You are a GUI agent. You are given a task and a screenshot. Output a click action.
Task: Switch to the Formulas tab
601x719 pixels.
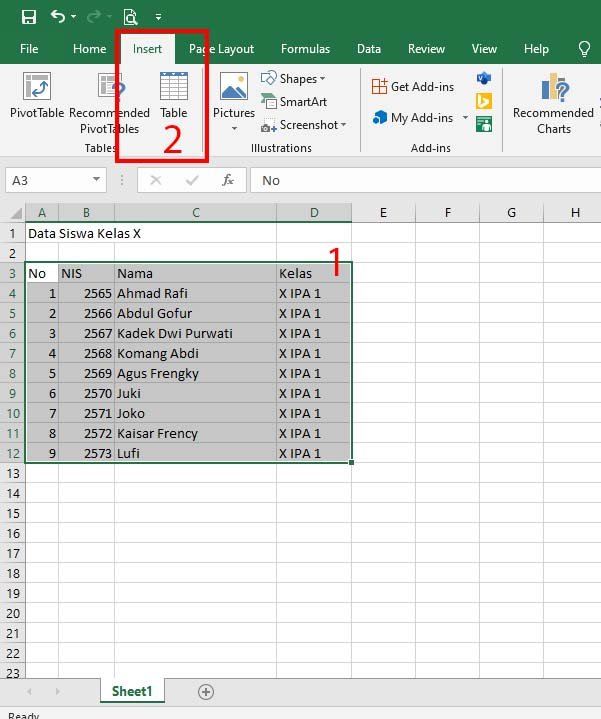coord(305,49)
